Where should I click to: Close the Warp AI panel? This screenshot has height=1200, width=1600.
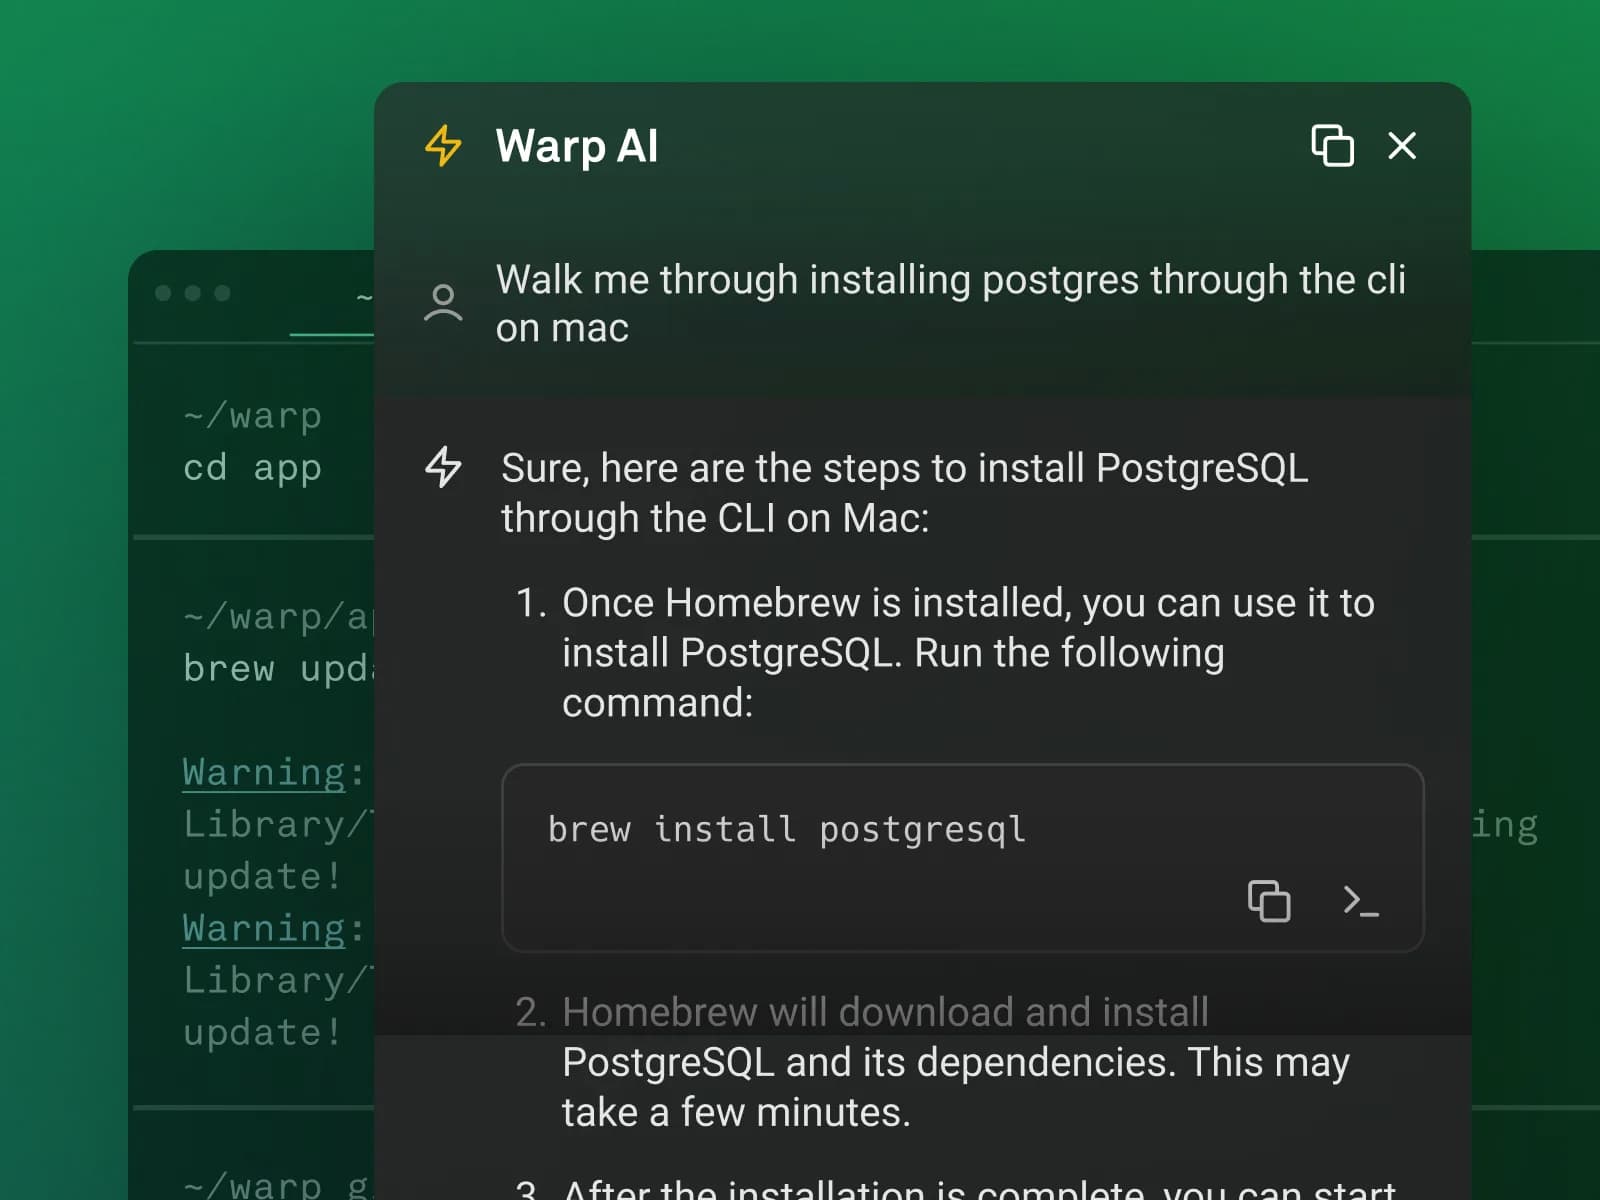(1403, 146)
